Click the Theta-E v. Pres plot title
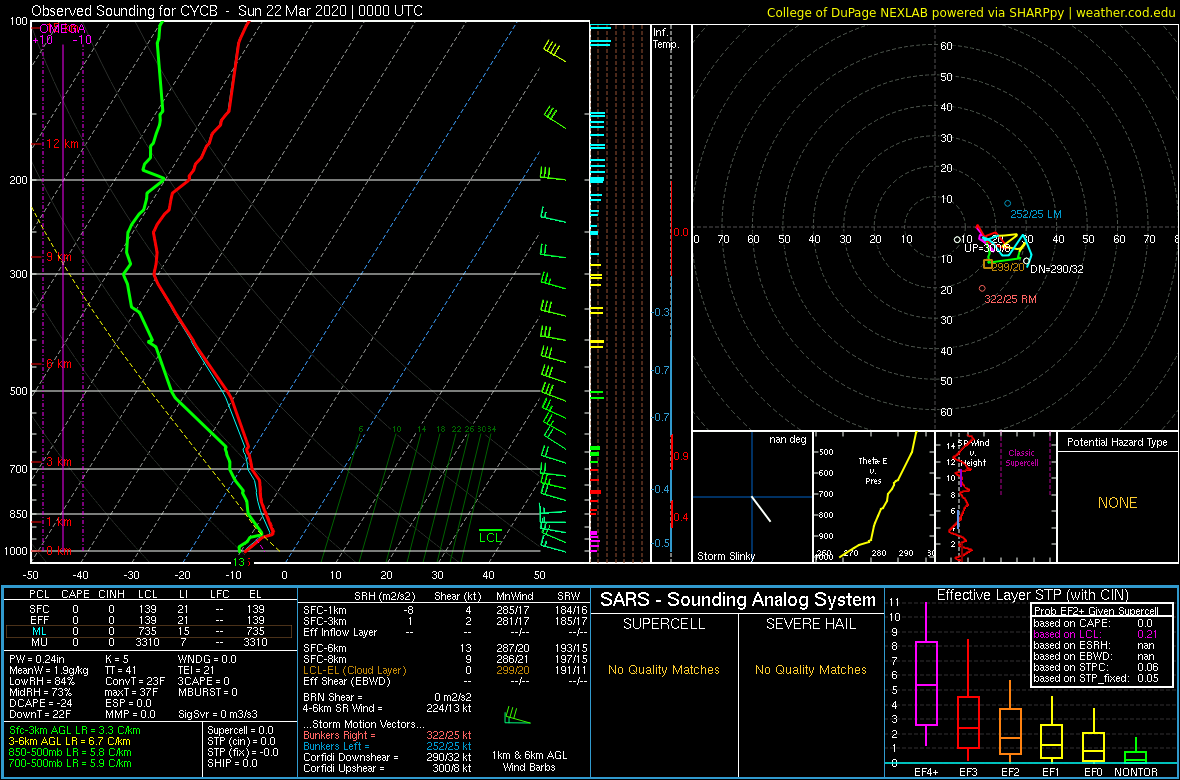The width and height of the screenshot is (1180, 780). point(871,470)
